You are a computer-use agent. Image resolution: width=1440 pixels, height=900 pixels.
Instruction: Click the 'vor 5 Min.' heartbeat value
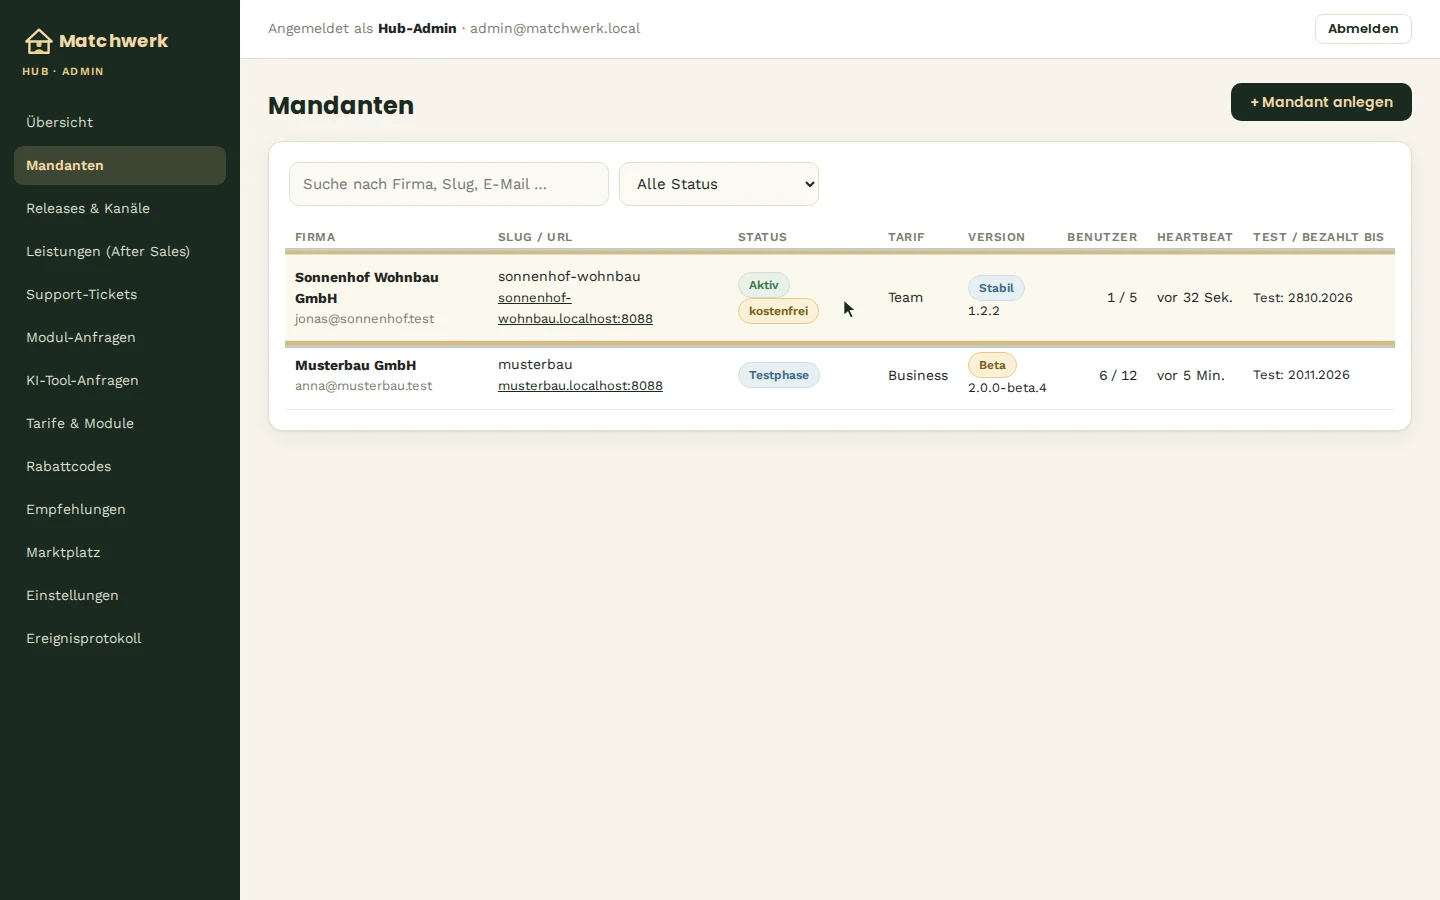(x=1191, y=376)
